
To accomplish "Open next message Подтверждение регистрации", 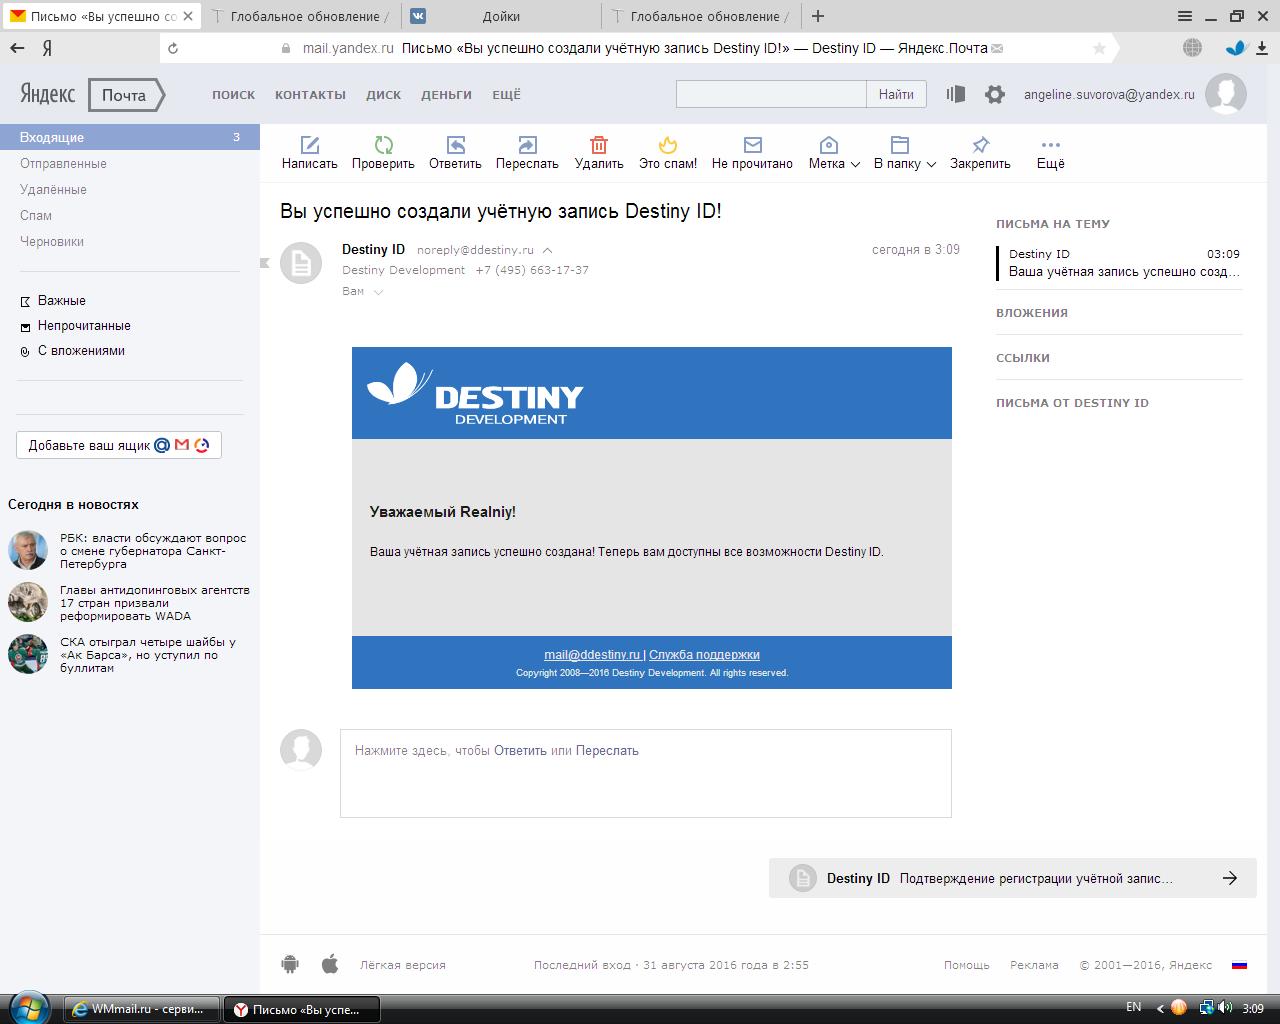I will [1012, 878].
